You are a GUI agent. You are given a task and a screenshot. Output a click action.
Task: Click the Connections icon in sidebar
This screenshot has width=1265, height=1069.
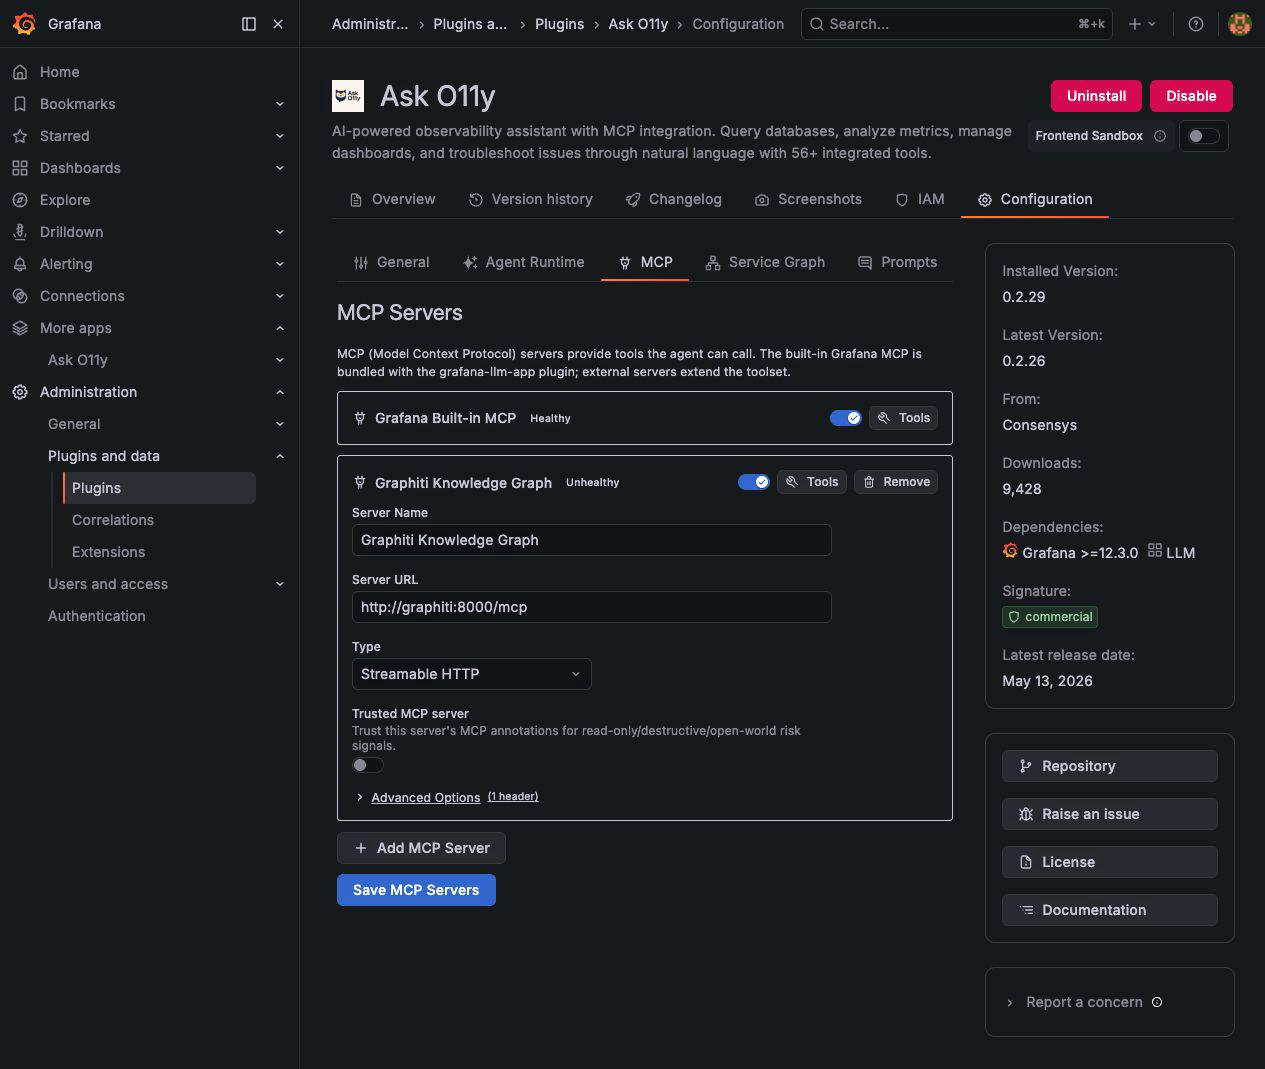point(20,296)
